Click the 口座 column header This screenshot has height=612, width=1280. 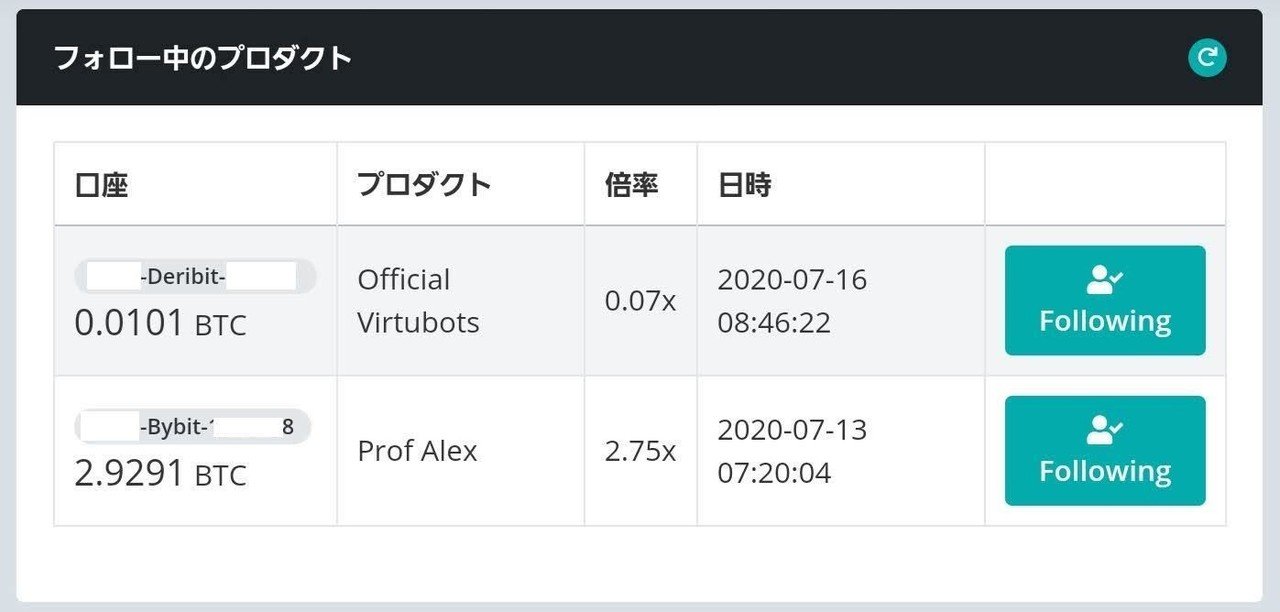pos(102,185)
